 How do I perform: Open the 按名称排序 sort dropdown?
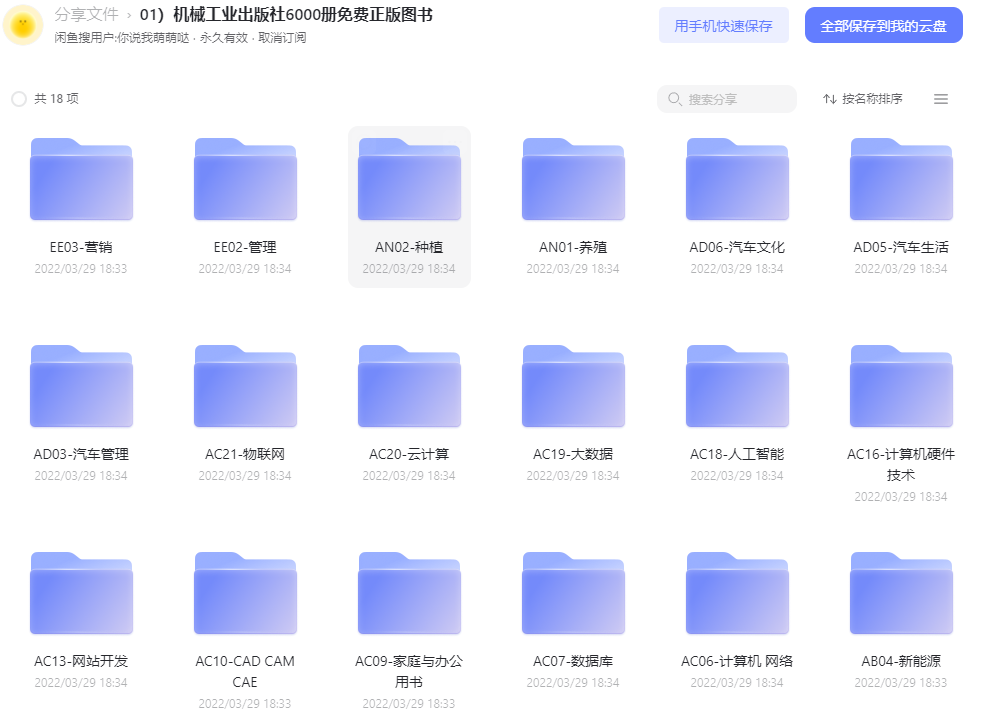(x=863, y=99)
